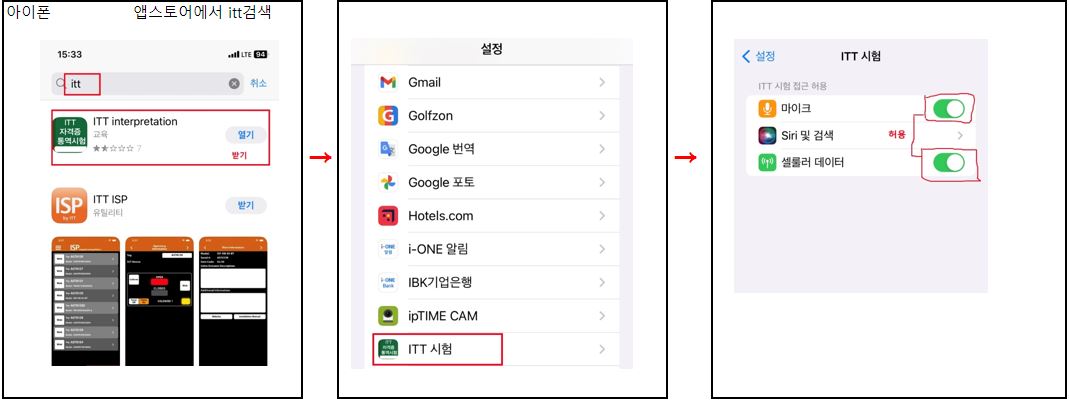The width and height of the screenshot is (1069, 400).
Task: Tap the Google 포토 pinwheel icon
Action: point(387,183)
